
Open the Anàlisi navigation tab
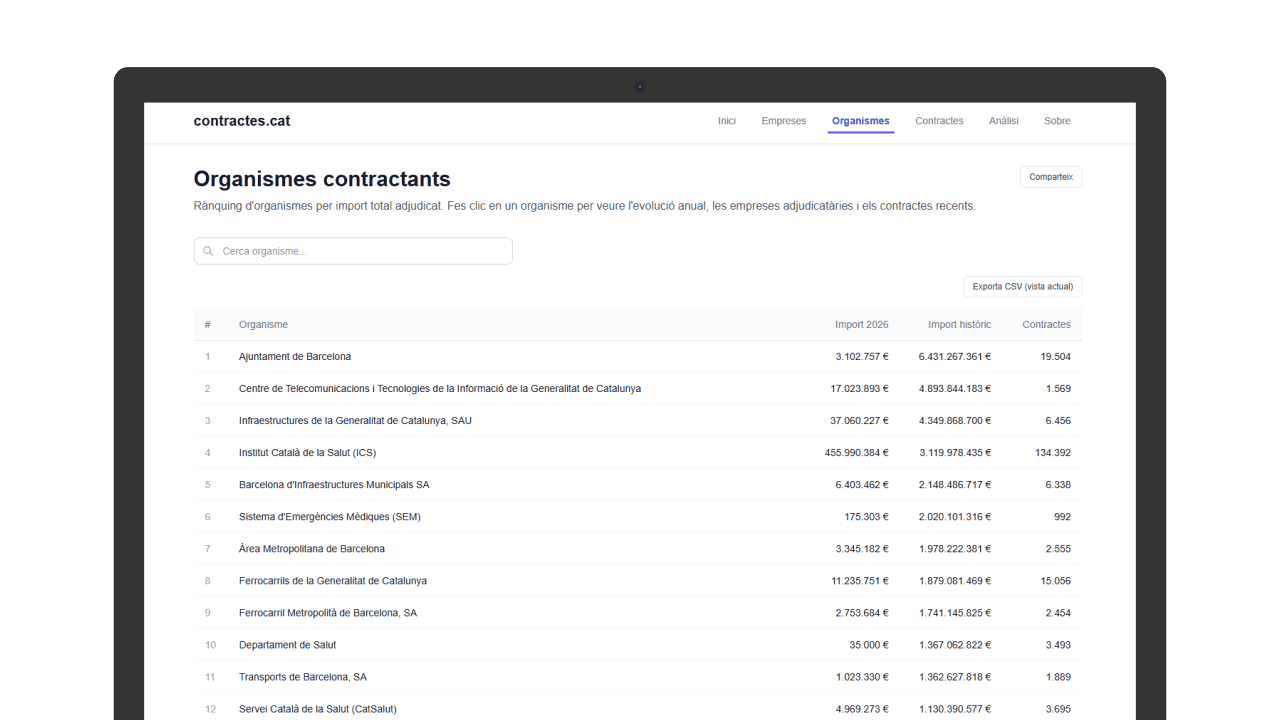click(x=1003, y=121)
